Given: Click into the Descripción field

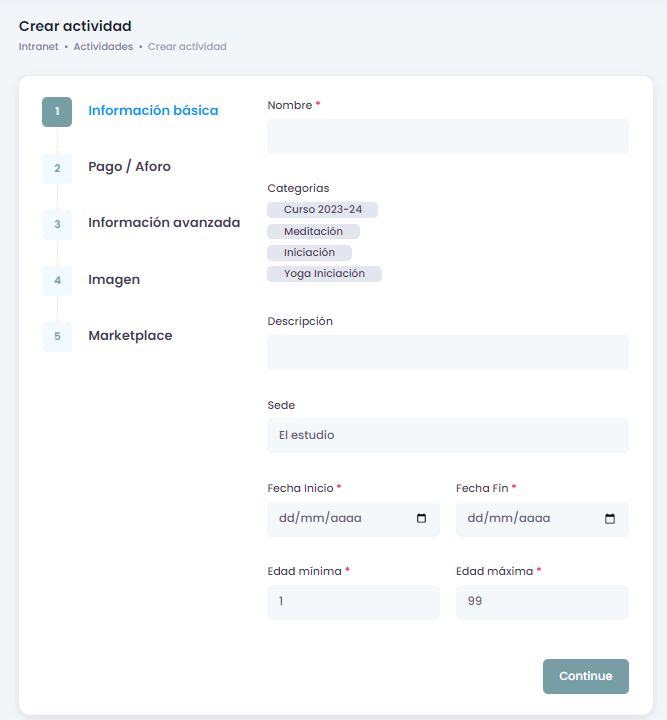Looking at the screenshot, I should pyautogui.click(x=447, y=352).
